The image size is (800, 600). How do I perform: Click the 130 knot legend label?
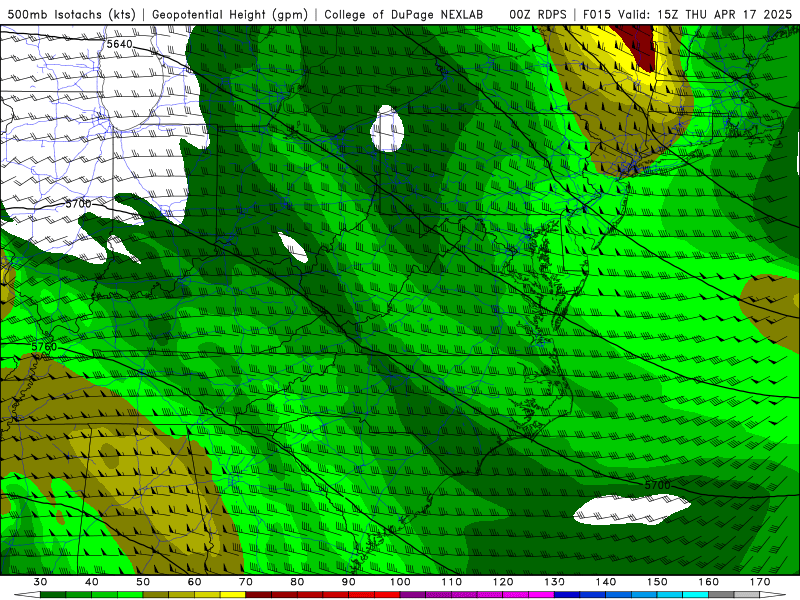(554, 582)
